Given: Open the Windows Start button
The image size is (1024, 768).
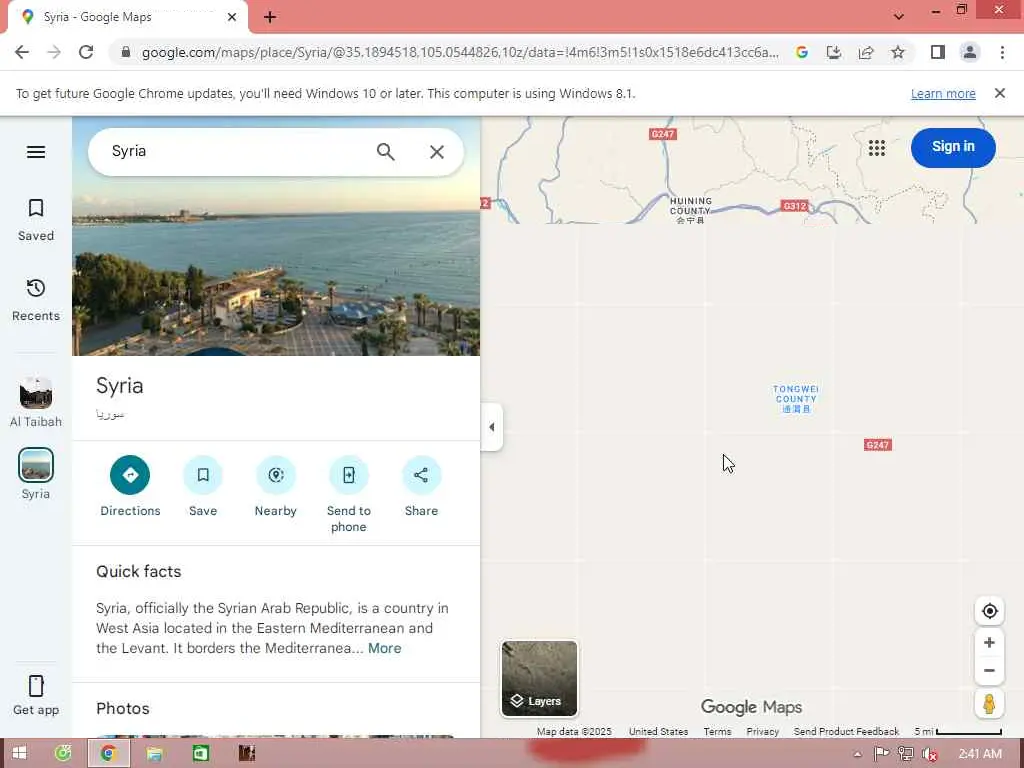Looking at the screenshot, I should (19, 754).
